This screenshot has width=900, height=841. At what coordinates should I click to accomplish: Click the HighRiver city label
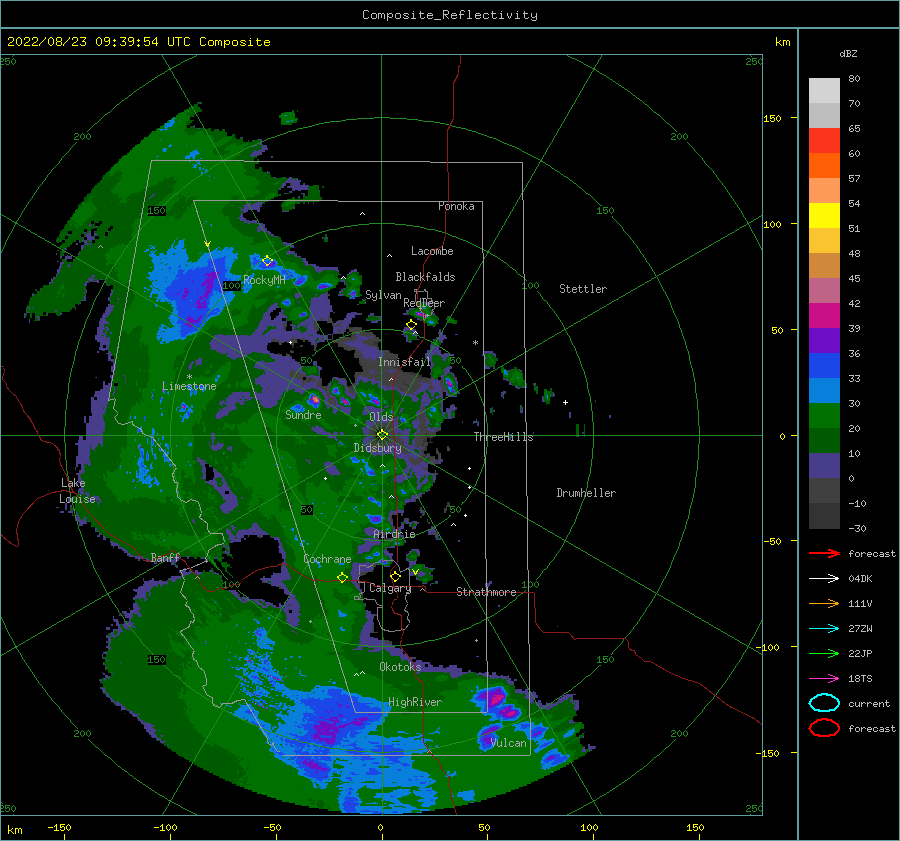click(x=415, y=702)
